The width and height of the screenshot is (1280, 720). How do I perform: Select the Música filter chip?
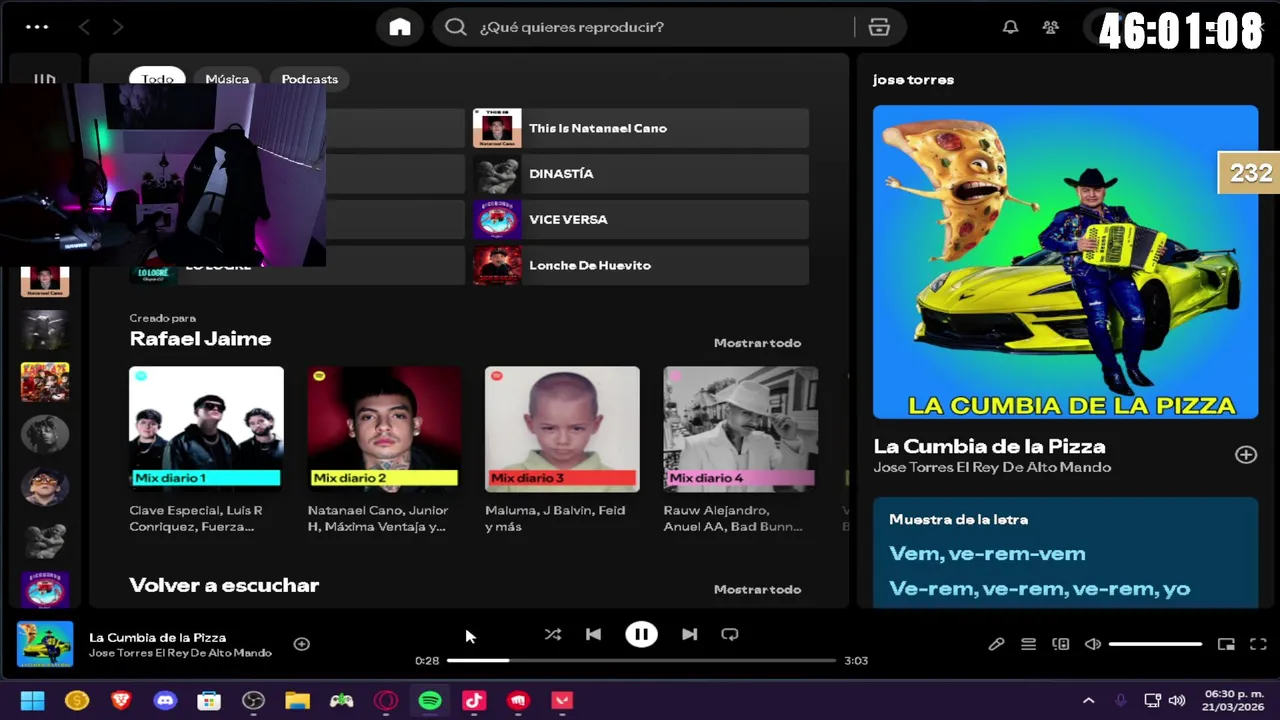[x=227, y=79]
